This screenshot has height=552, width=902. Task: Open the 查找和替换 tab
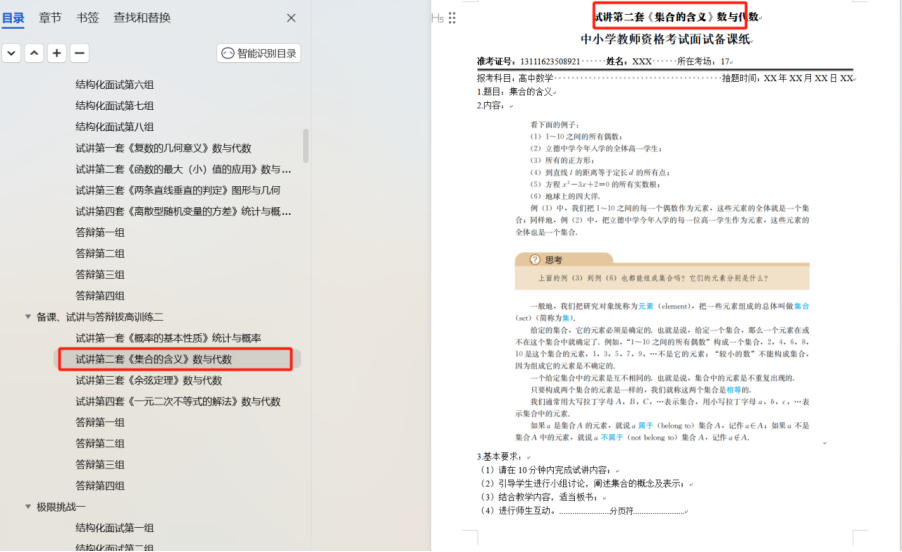coord(142,18)
